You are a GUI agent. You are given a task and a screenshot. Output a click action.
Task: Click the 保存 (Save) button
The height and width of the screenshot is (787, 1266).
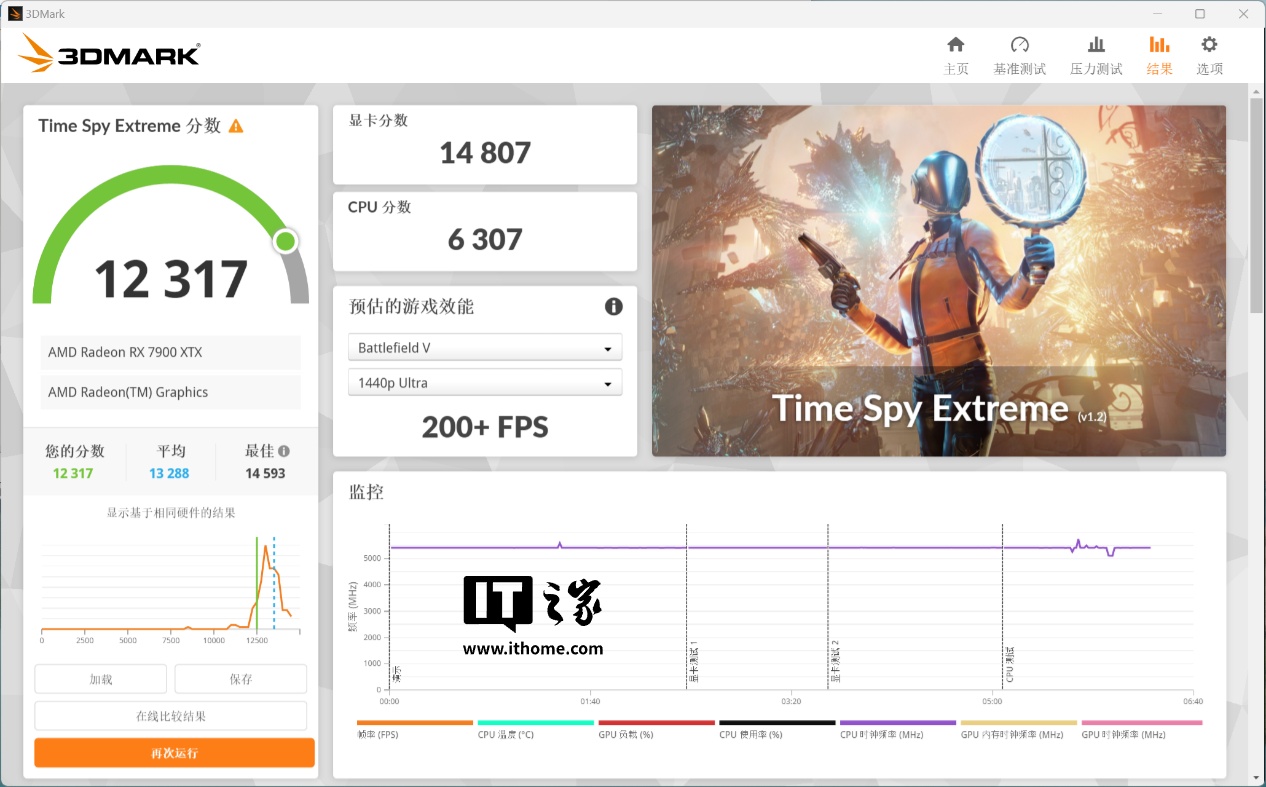click(240, 679)
